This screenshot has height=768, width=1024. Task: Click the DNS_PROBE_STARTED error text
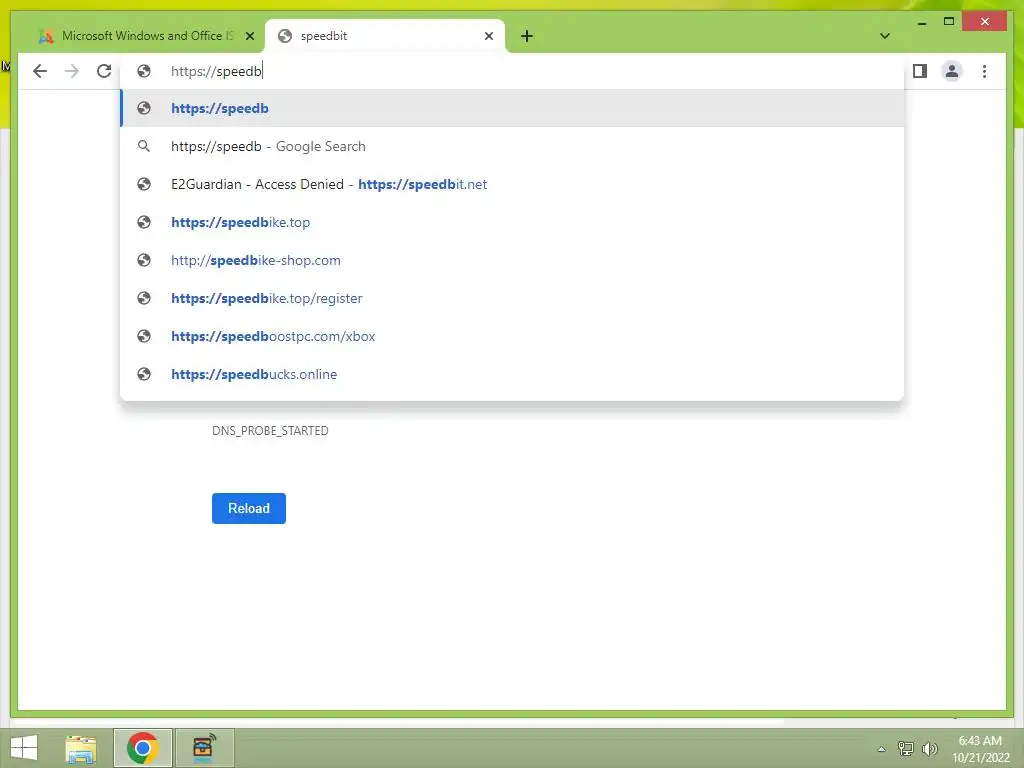[x=270, y=431]
